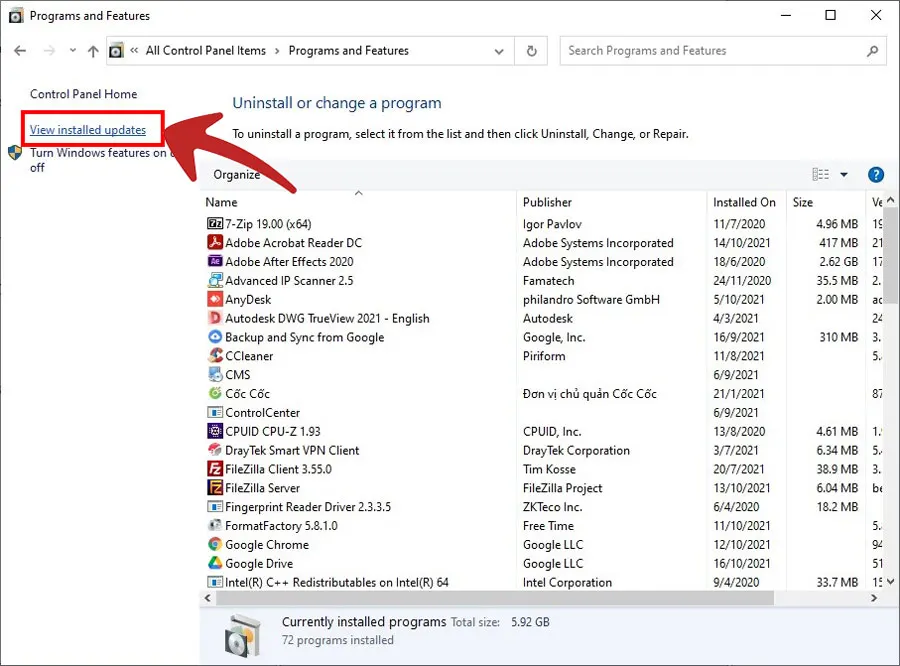Image resolution: width=900 pixels, height=666 pixels.
Task: Click the vertical scrollbar down arrow
Action: click(x=890, y=582)
